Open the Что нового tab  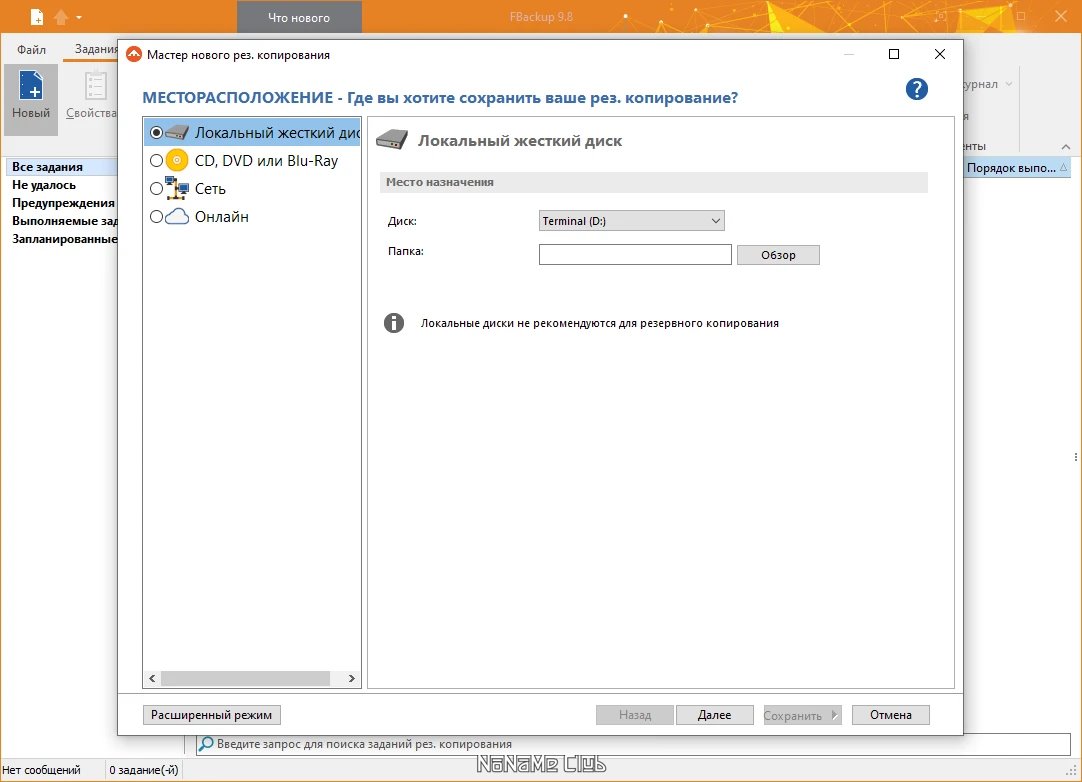pos(299,18)
